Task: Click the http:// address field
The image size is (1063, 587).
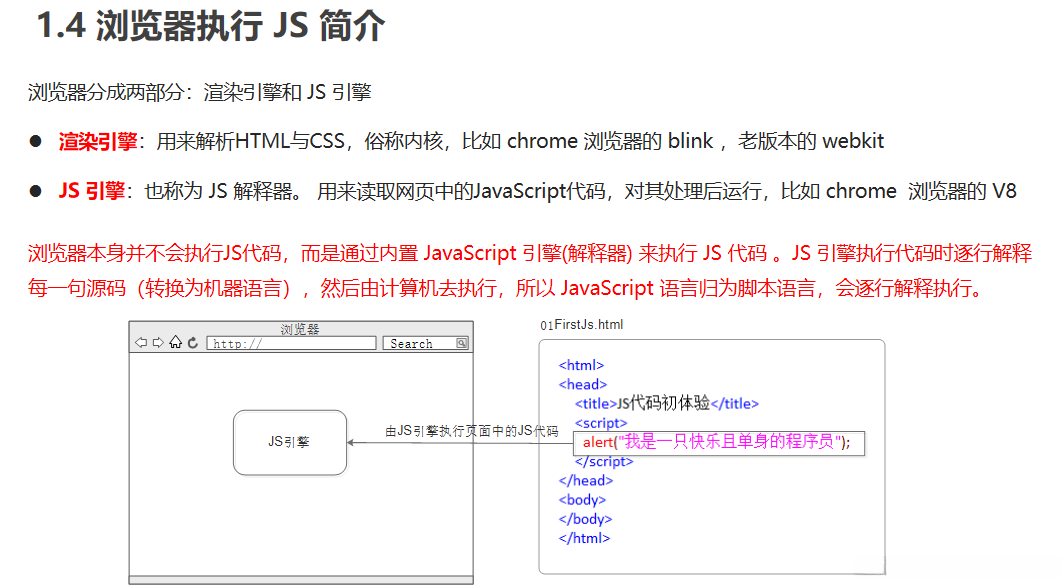Action: point(292,344)
